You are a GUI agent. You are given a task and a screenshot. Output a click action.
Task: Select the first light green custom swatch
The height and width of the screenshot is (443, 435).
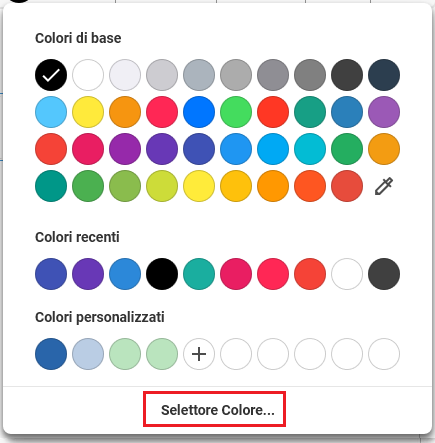[x=125, y=354]
